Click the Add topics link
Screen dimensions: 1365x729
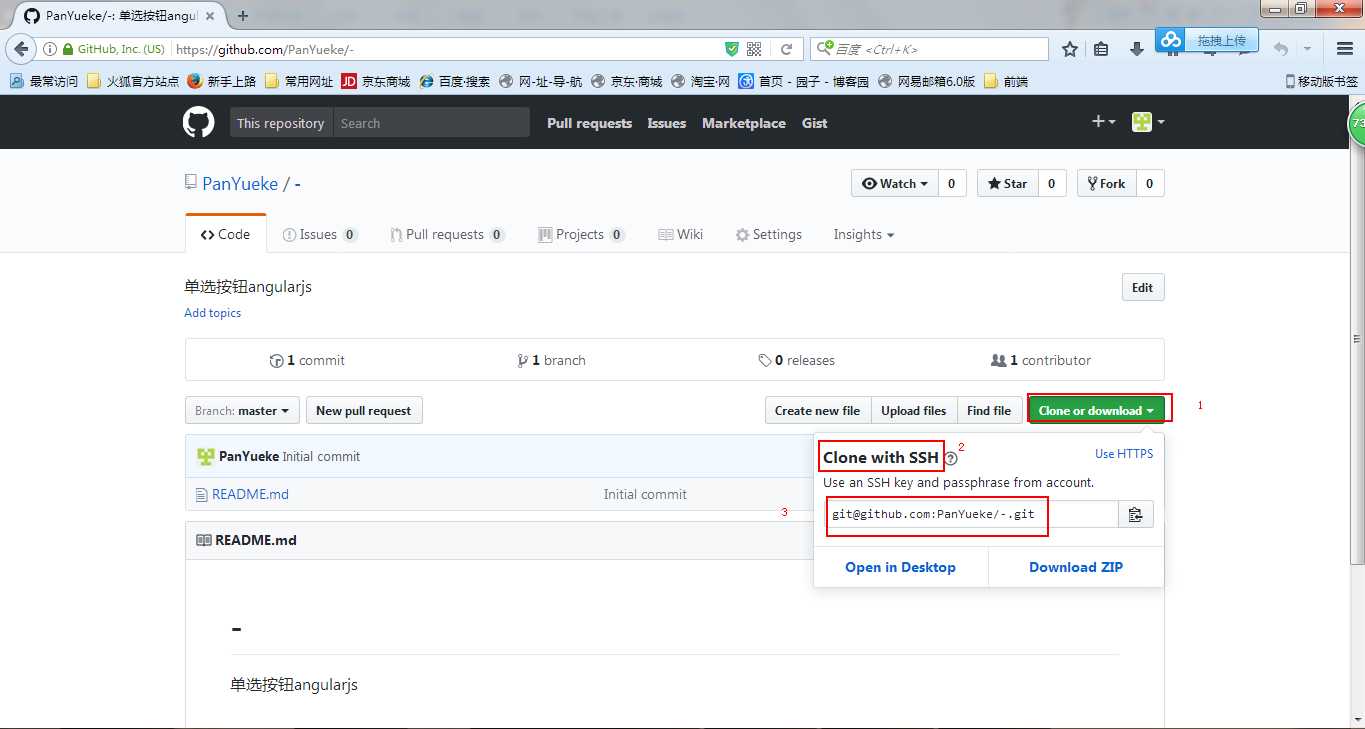[x=212, y=313]
